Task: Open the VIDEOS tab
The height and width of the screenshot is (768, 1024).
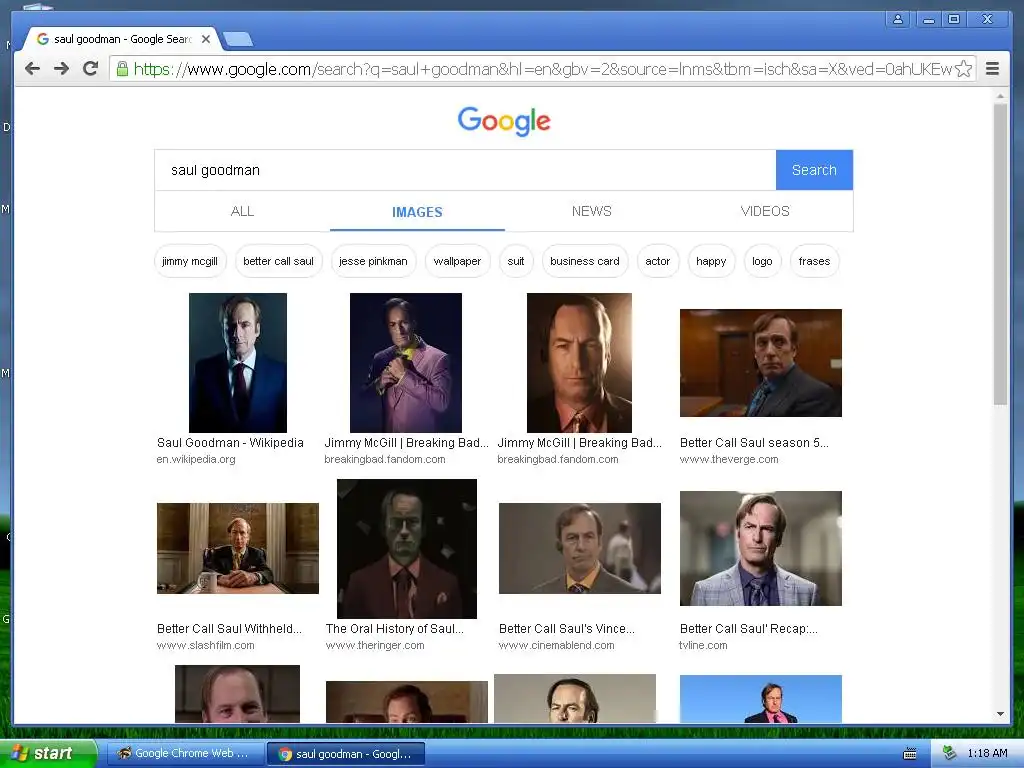Action: (x=765, y=211)
